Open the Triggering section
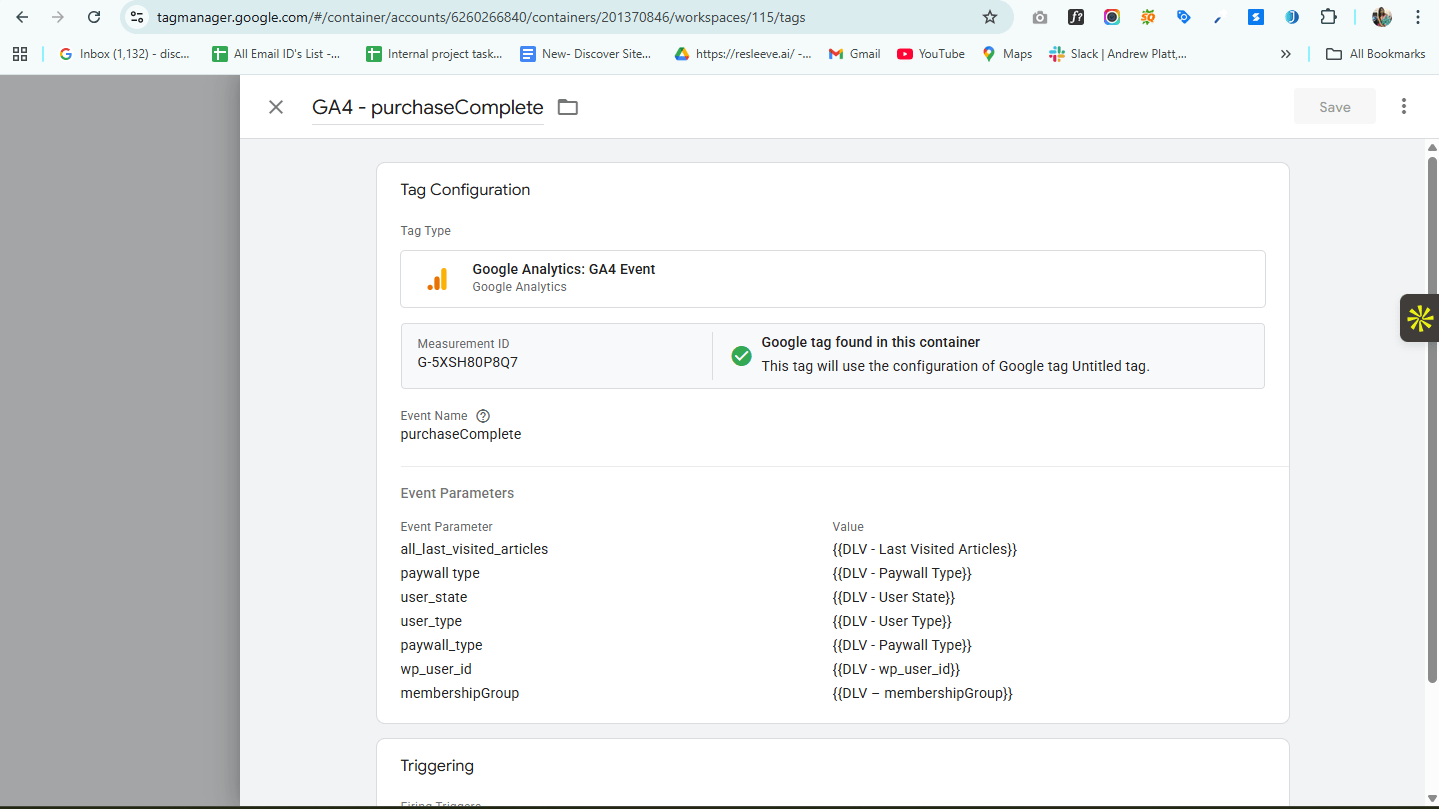The width and height of the screenshot is (1439, 809). coord(437,766)
